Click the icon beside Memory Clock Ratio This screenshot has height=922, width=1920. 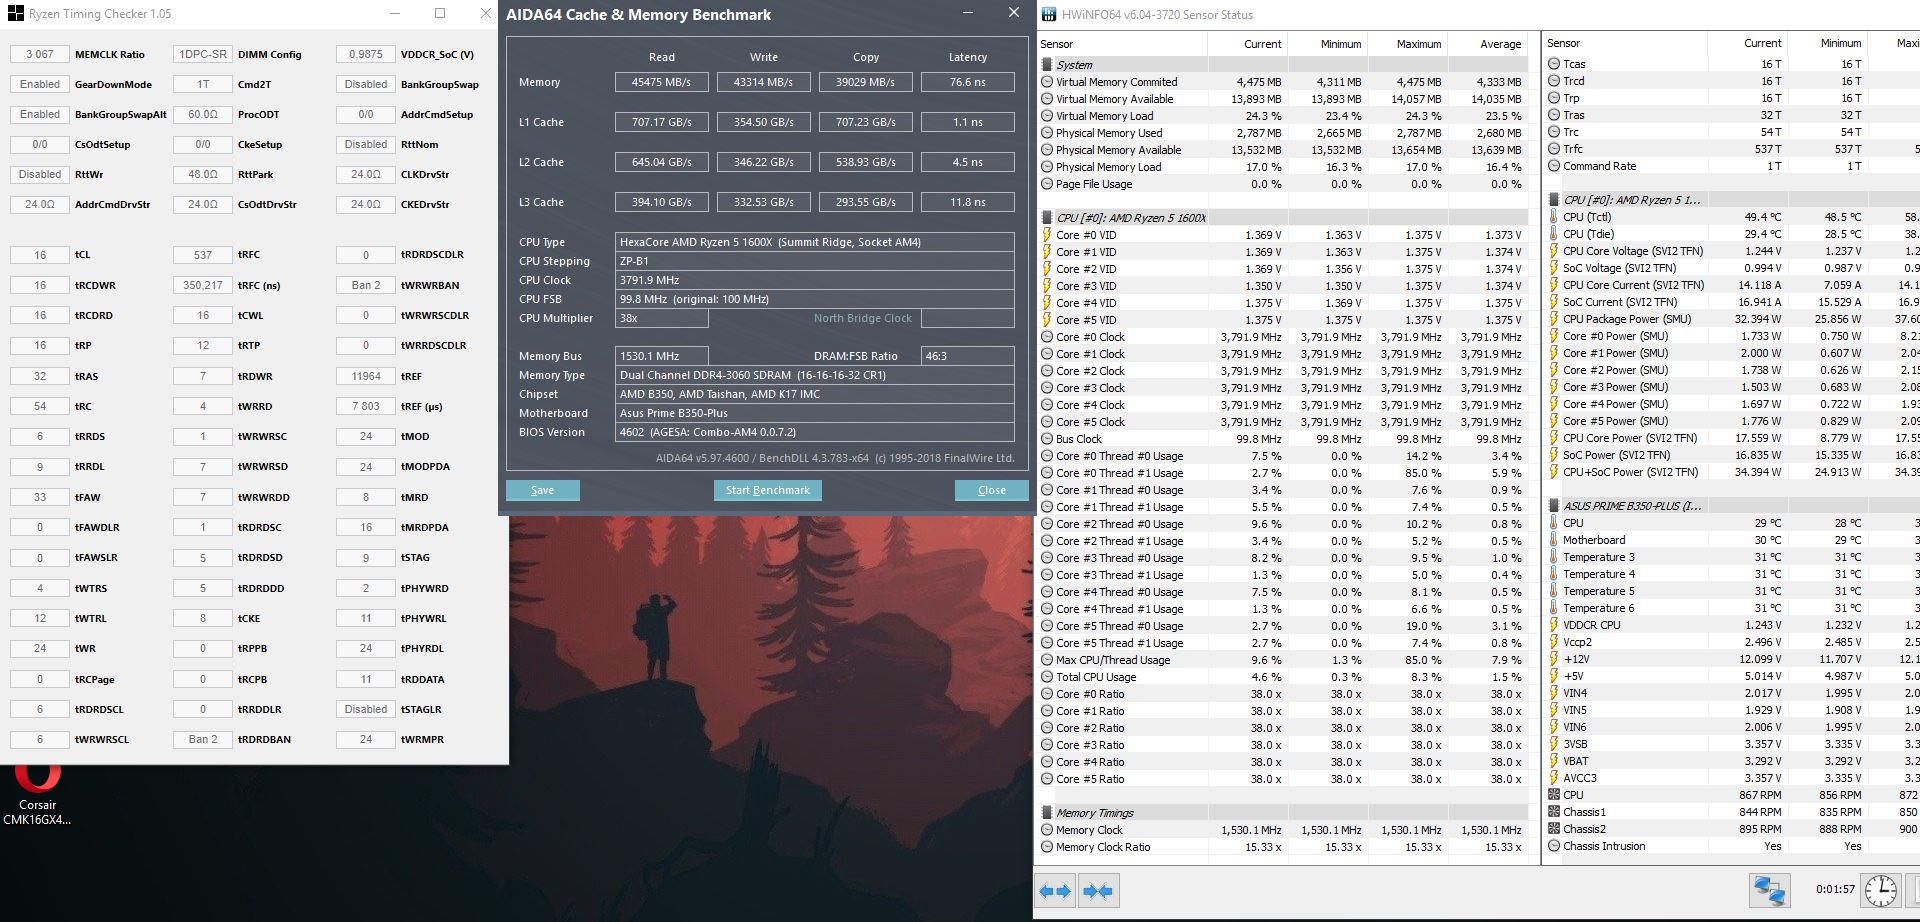click(1046, 847)
